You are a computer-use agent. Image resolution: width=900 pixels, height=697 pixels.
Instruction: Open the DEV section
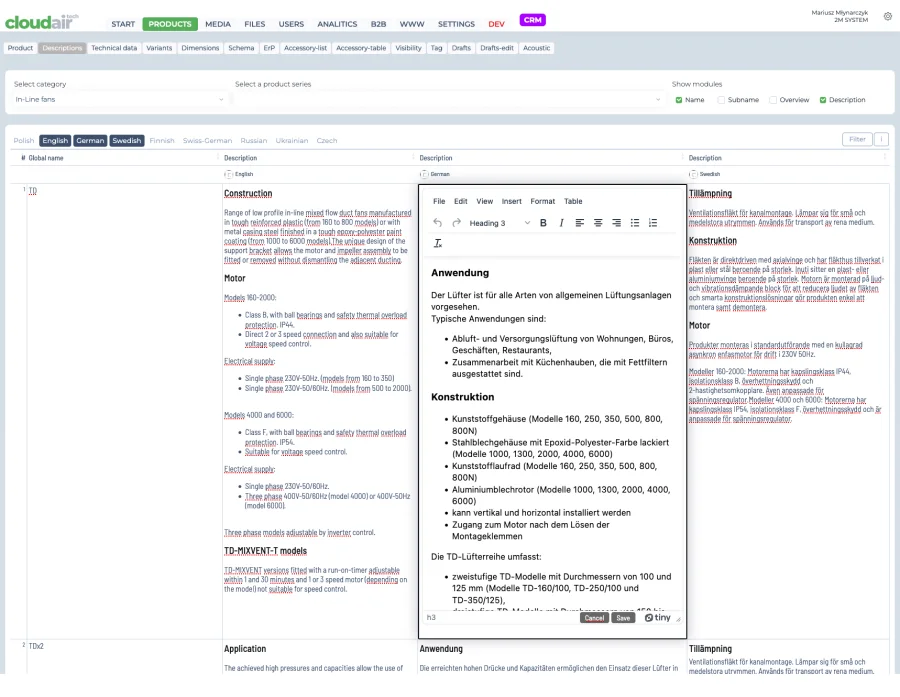pos(496,24)
